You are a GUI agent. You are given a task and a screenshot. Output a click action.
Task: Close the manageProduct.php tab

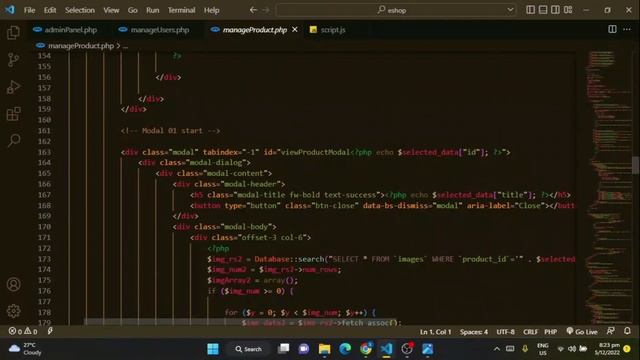(295, 29)
